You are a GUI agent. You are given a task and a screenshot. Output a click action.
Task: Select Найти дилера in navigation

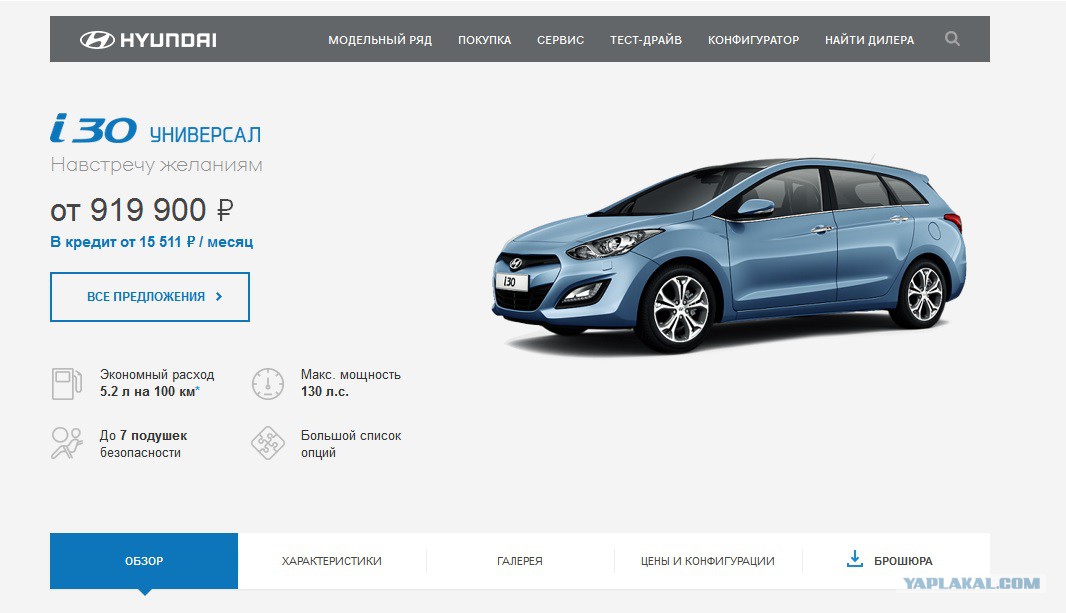point(870,40)
